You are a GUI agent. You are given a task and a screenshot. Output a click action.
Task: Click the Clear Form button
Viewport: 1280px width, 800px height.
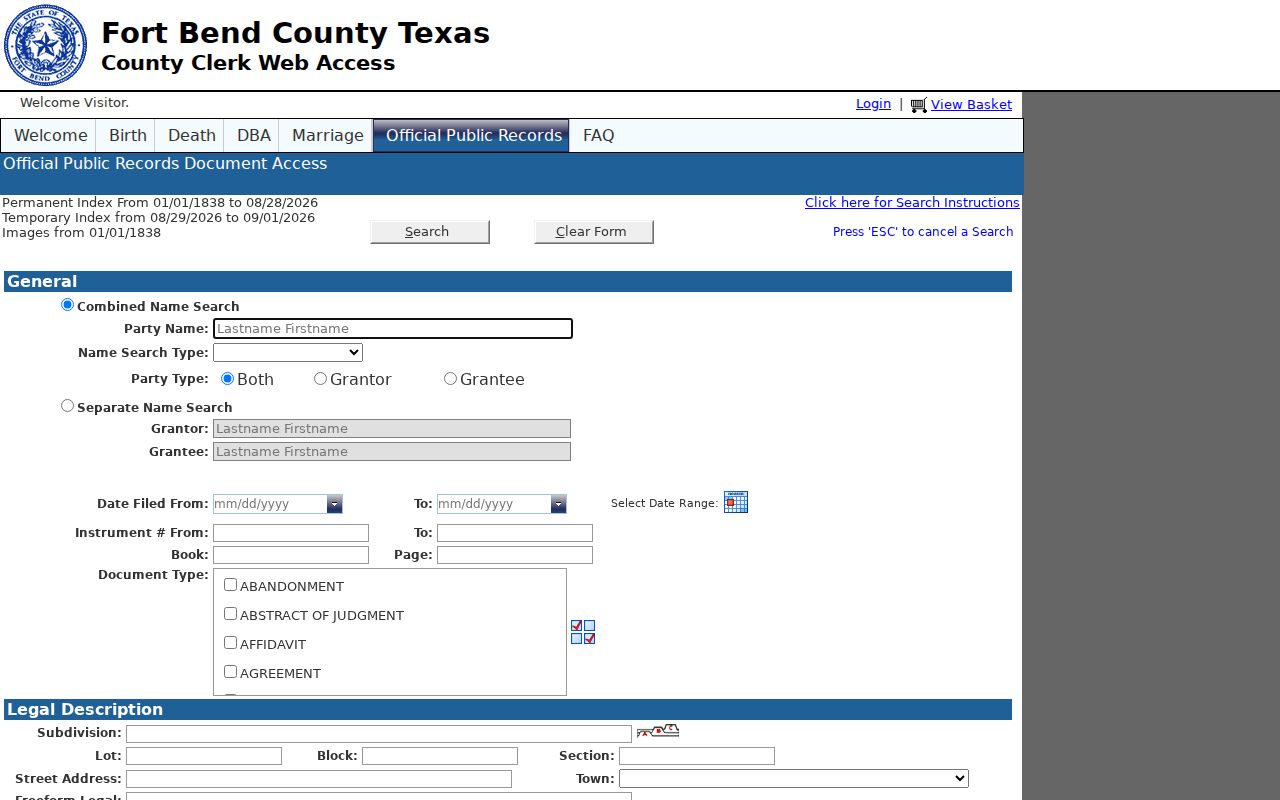click(x=594, y=232)
